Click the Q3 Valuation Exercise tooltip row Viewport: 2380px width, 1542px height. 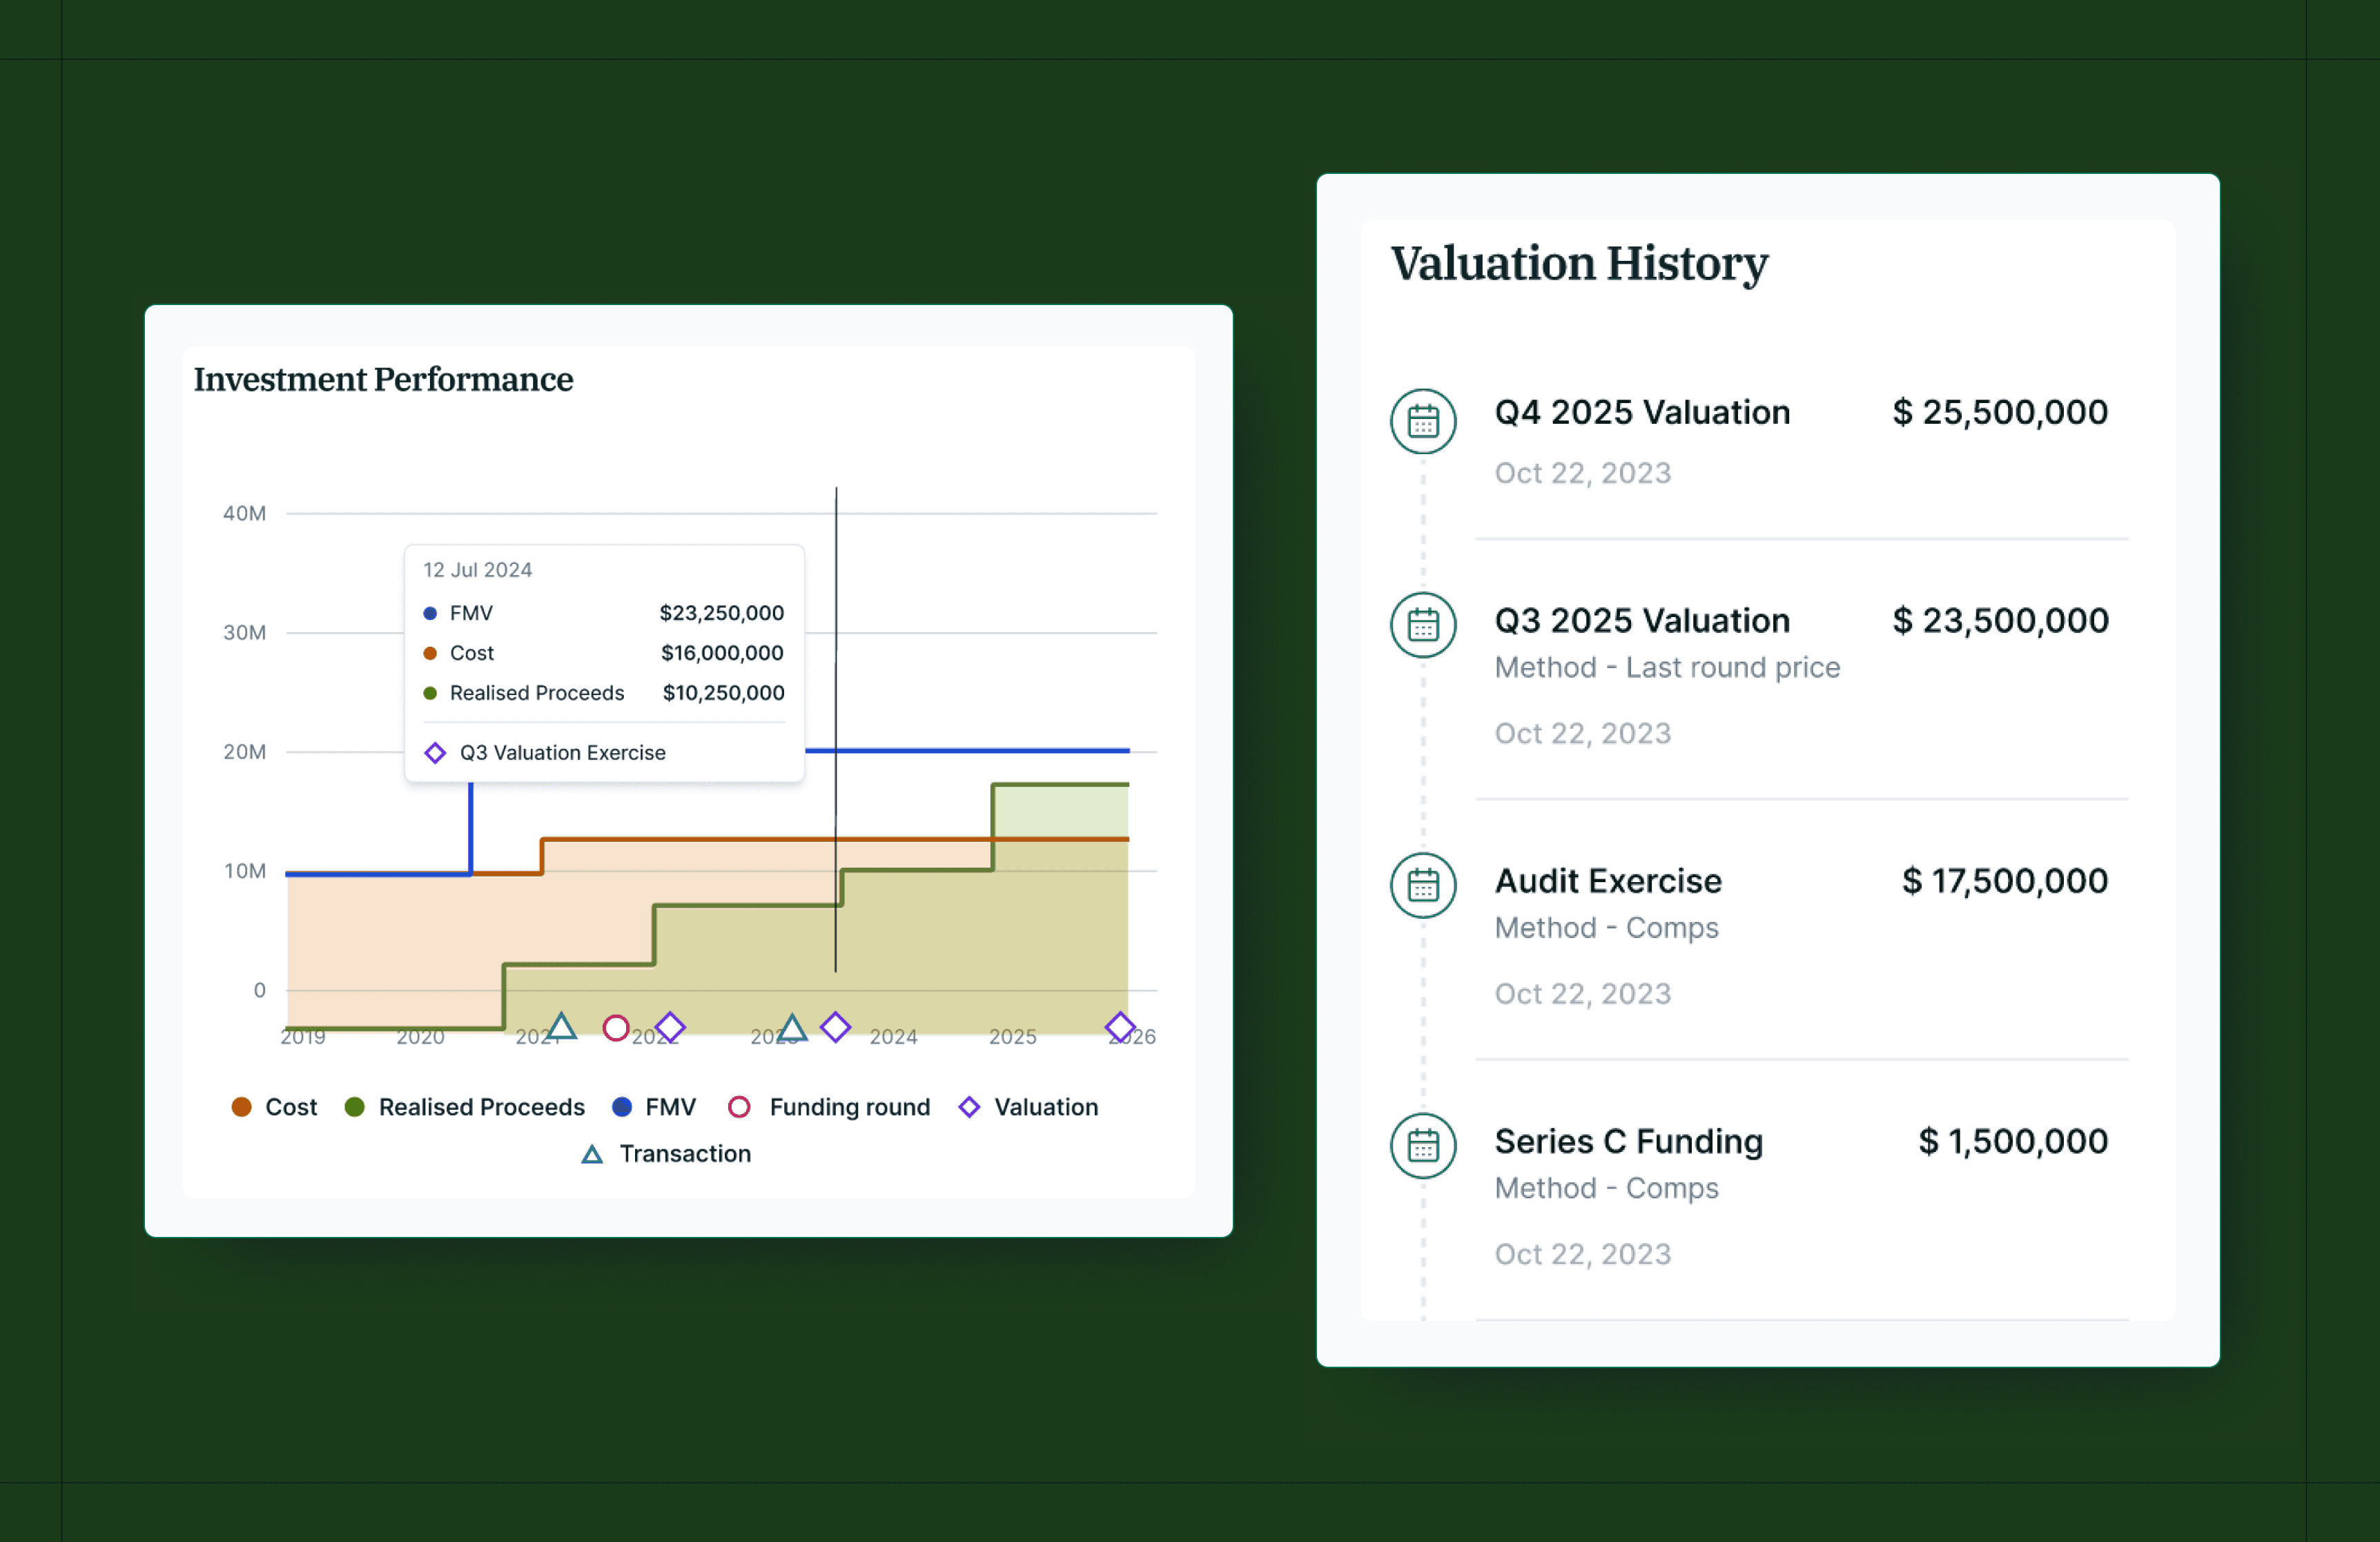(x=562, y=753)
